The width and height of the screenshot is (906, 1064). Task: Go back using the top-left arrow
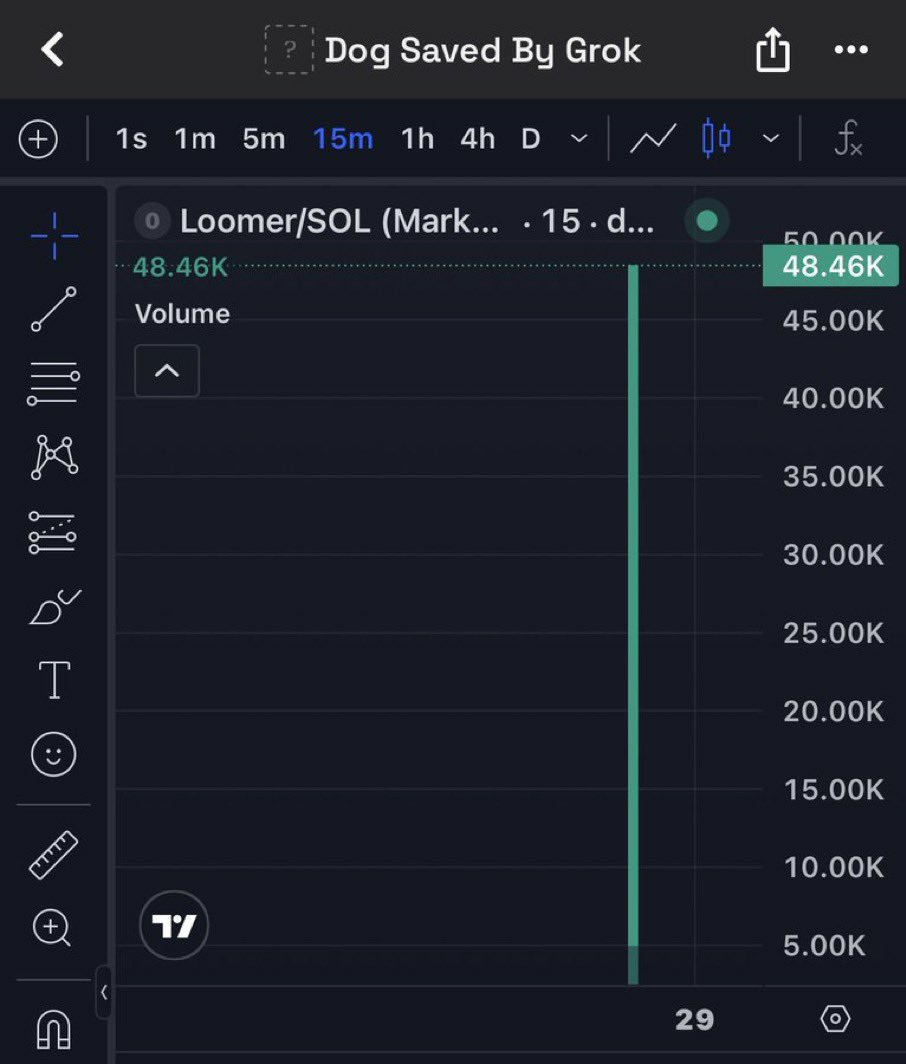tap(52, 50)
